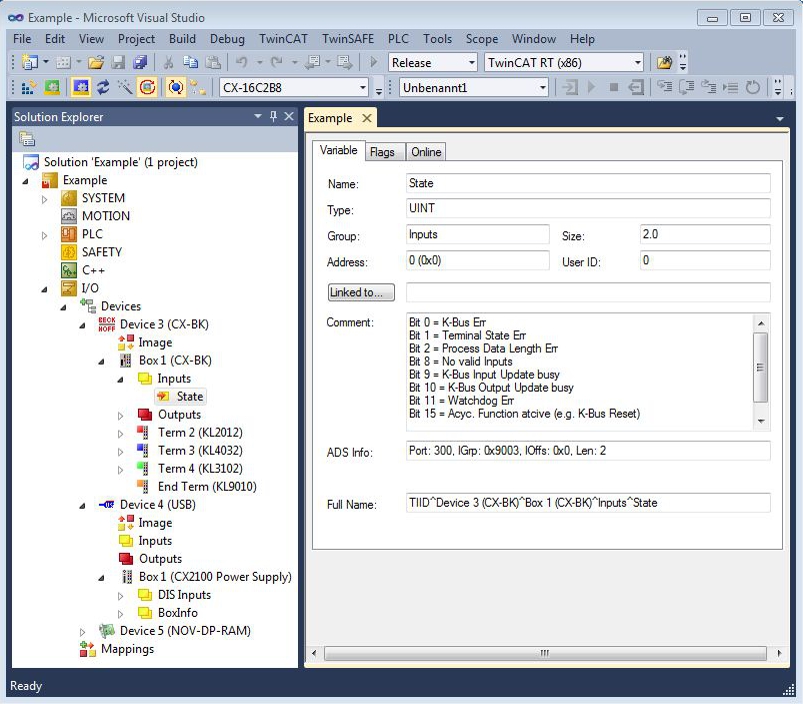Pin the Solution Explorer panel
The height and width of the screenshot is (704, 803).
click(x=273, y=117)
